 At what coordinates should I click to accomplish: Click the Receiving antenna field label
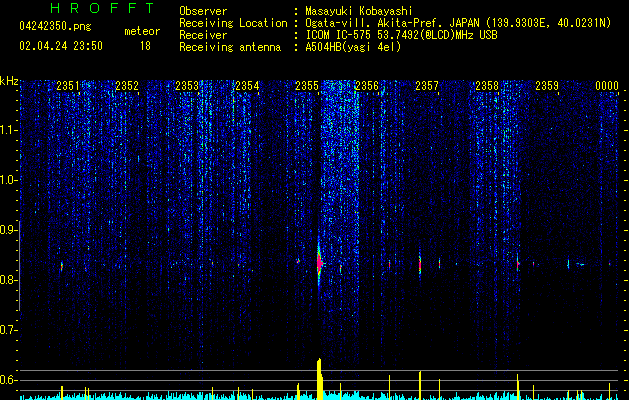(x=230, y=47)
